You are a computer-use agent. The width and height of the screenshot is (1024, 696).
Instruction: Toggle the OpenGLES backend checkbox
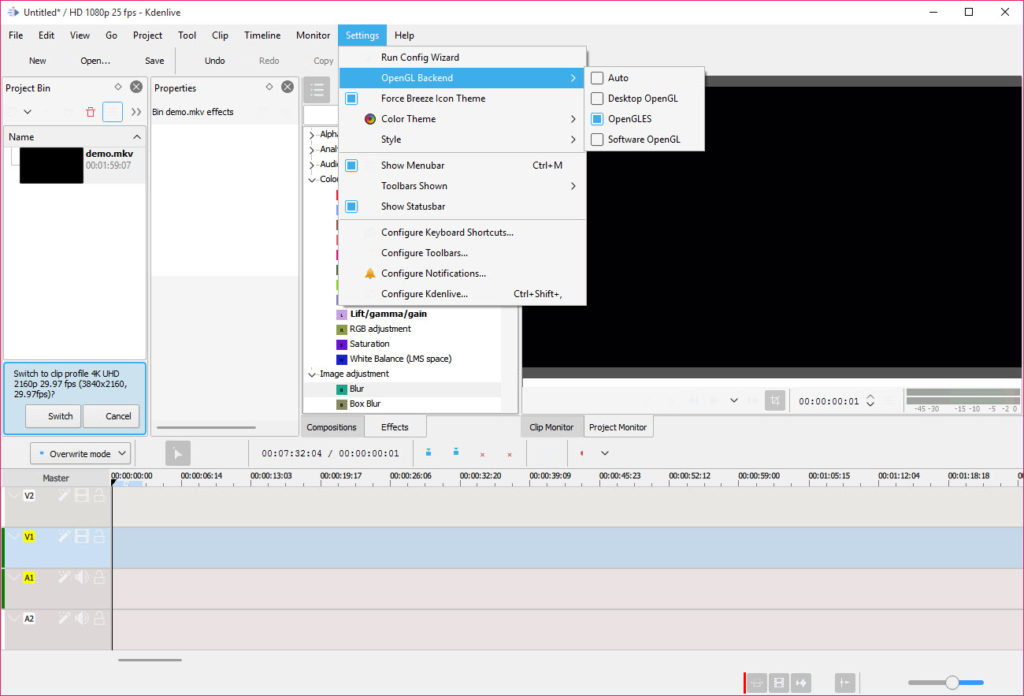coord(597,119)
